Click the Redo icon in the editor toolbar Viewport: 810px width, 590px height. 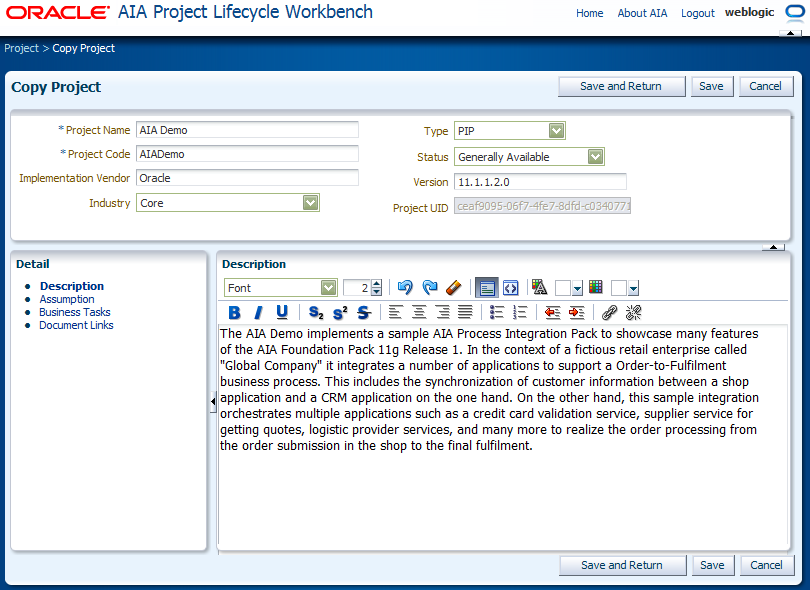(429, 287)
